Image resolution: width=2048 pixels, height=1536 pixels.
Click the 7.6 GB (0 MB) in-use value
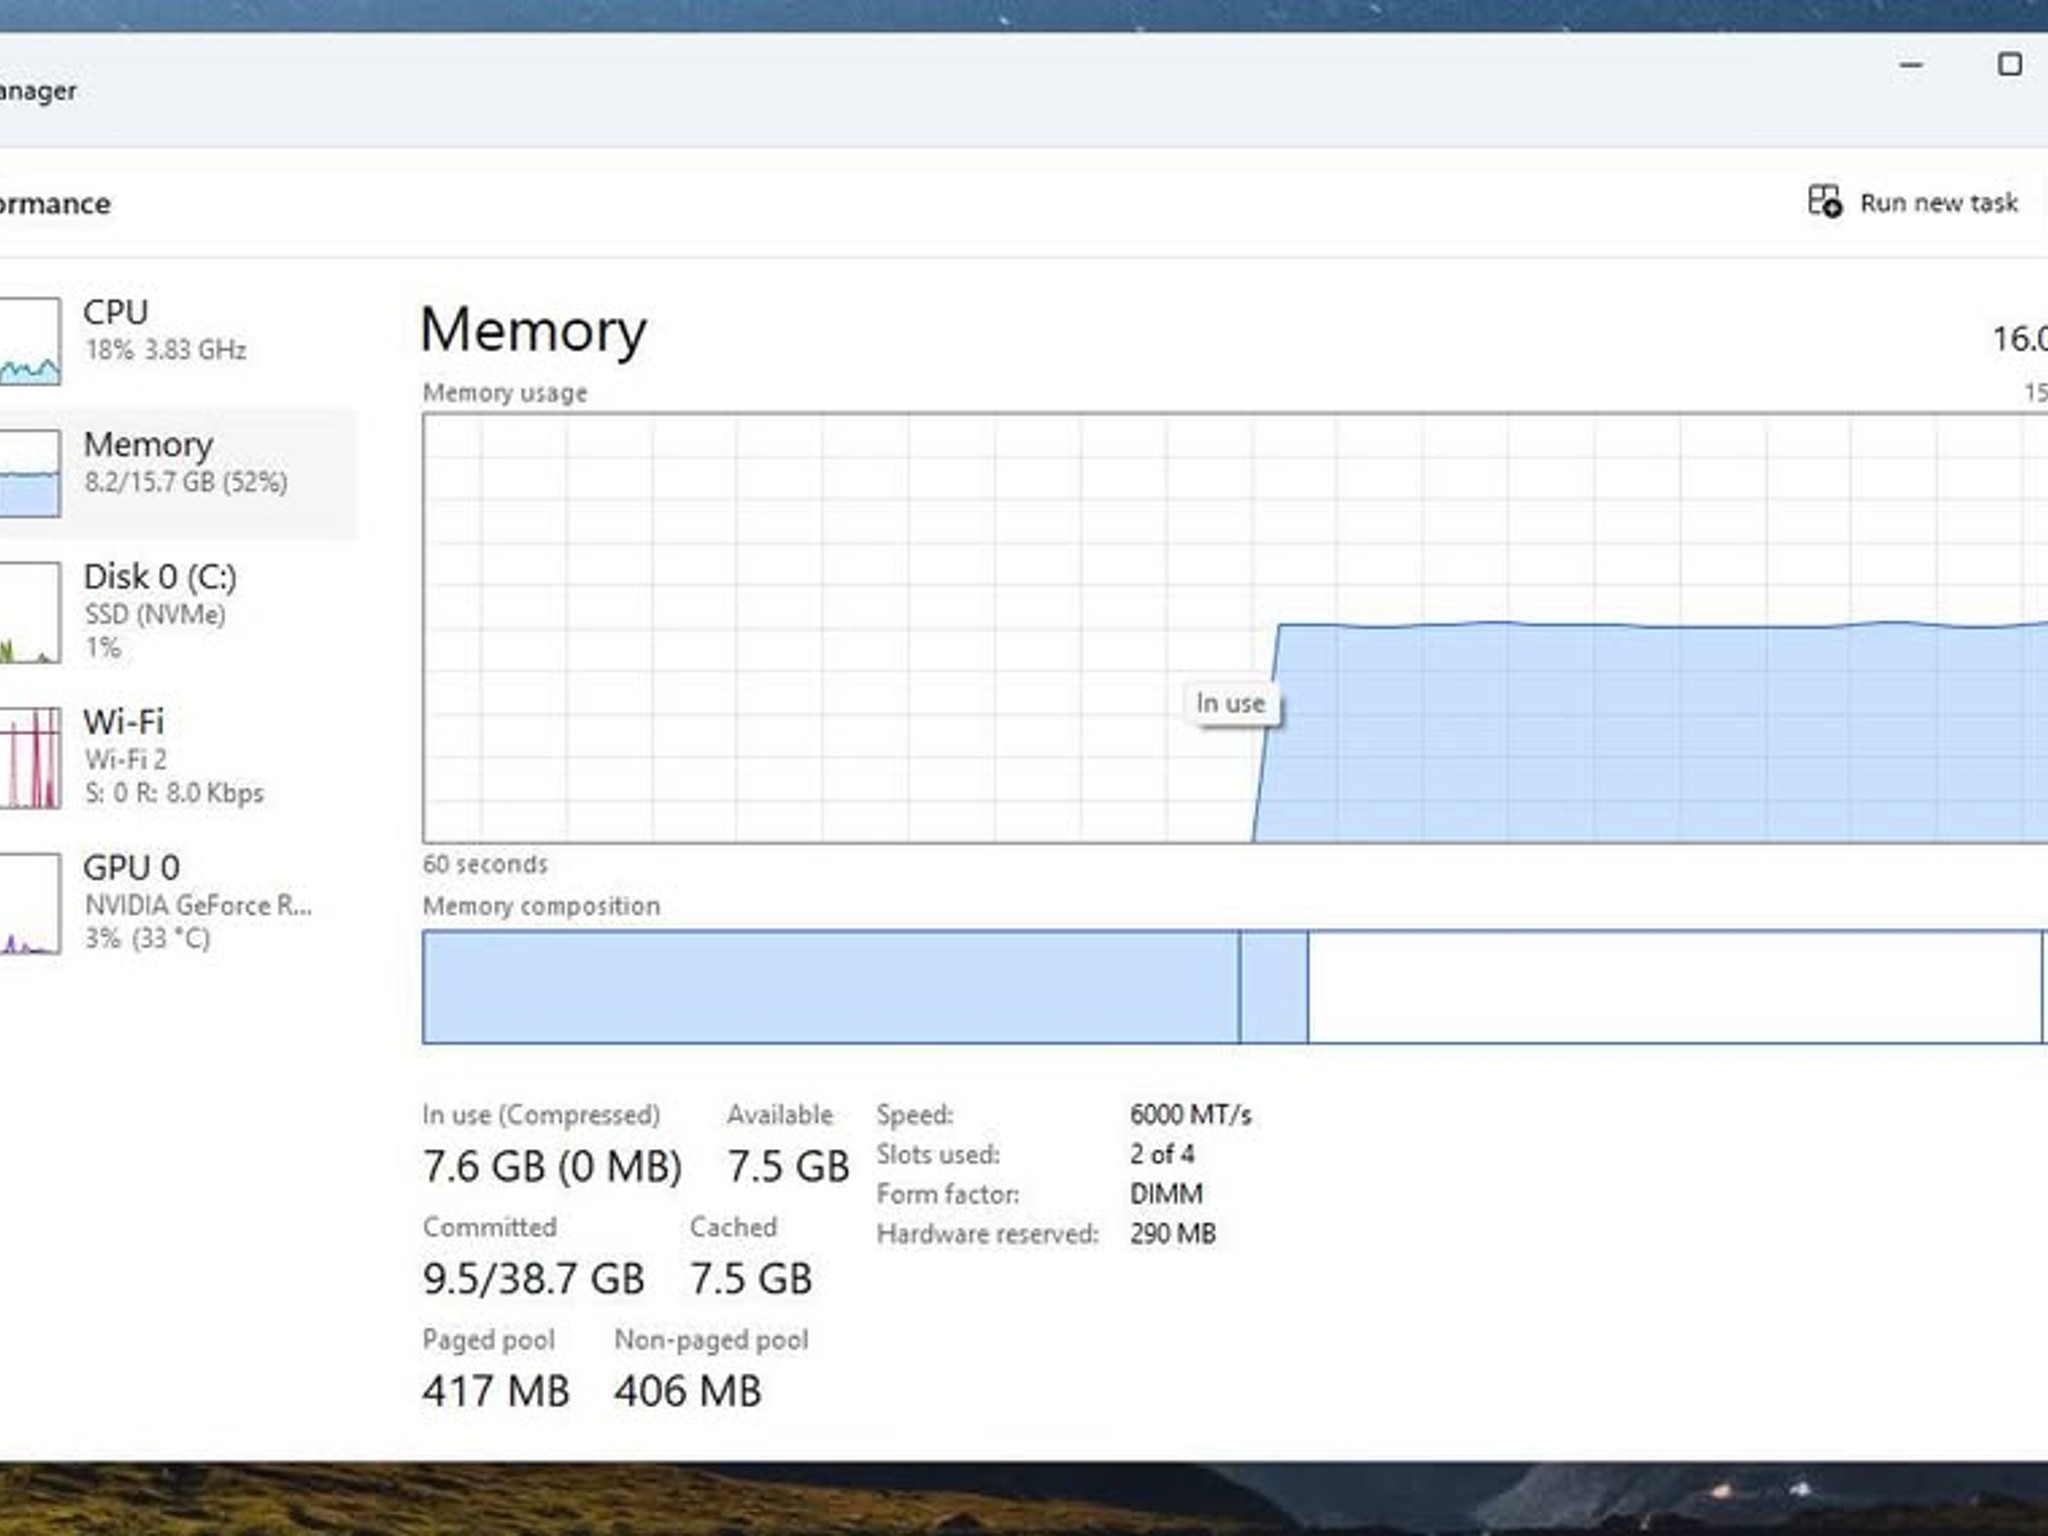[552, 1166]
